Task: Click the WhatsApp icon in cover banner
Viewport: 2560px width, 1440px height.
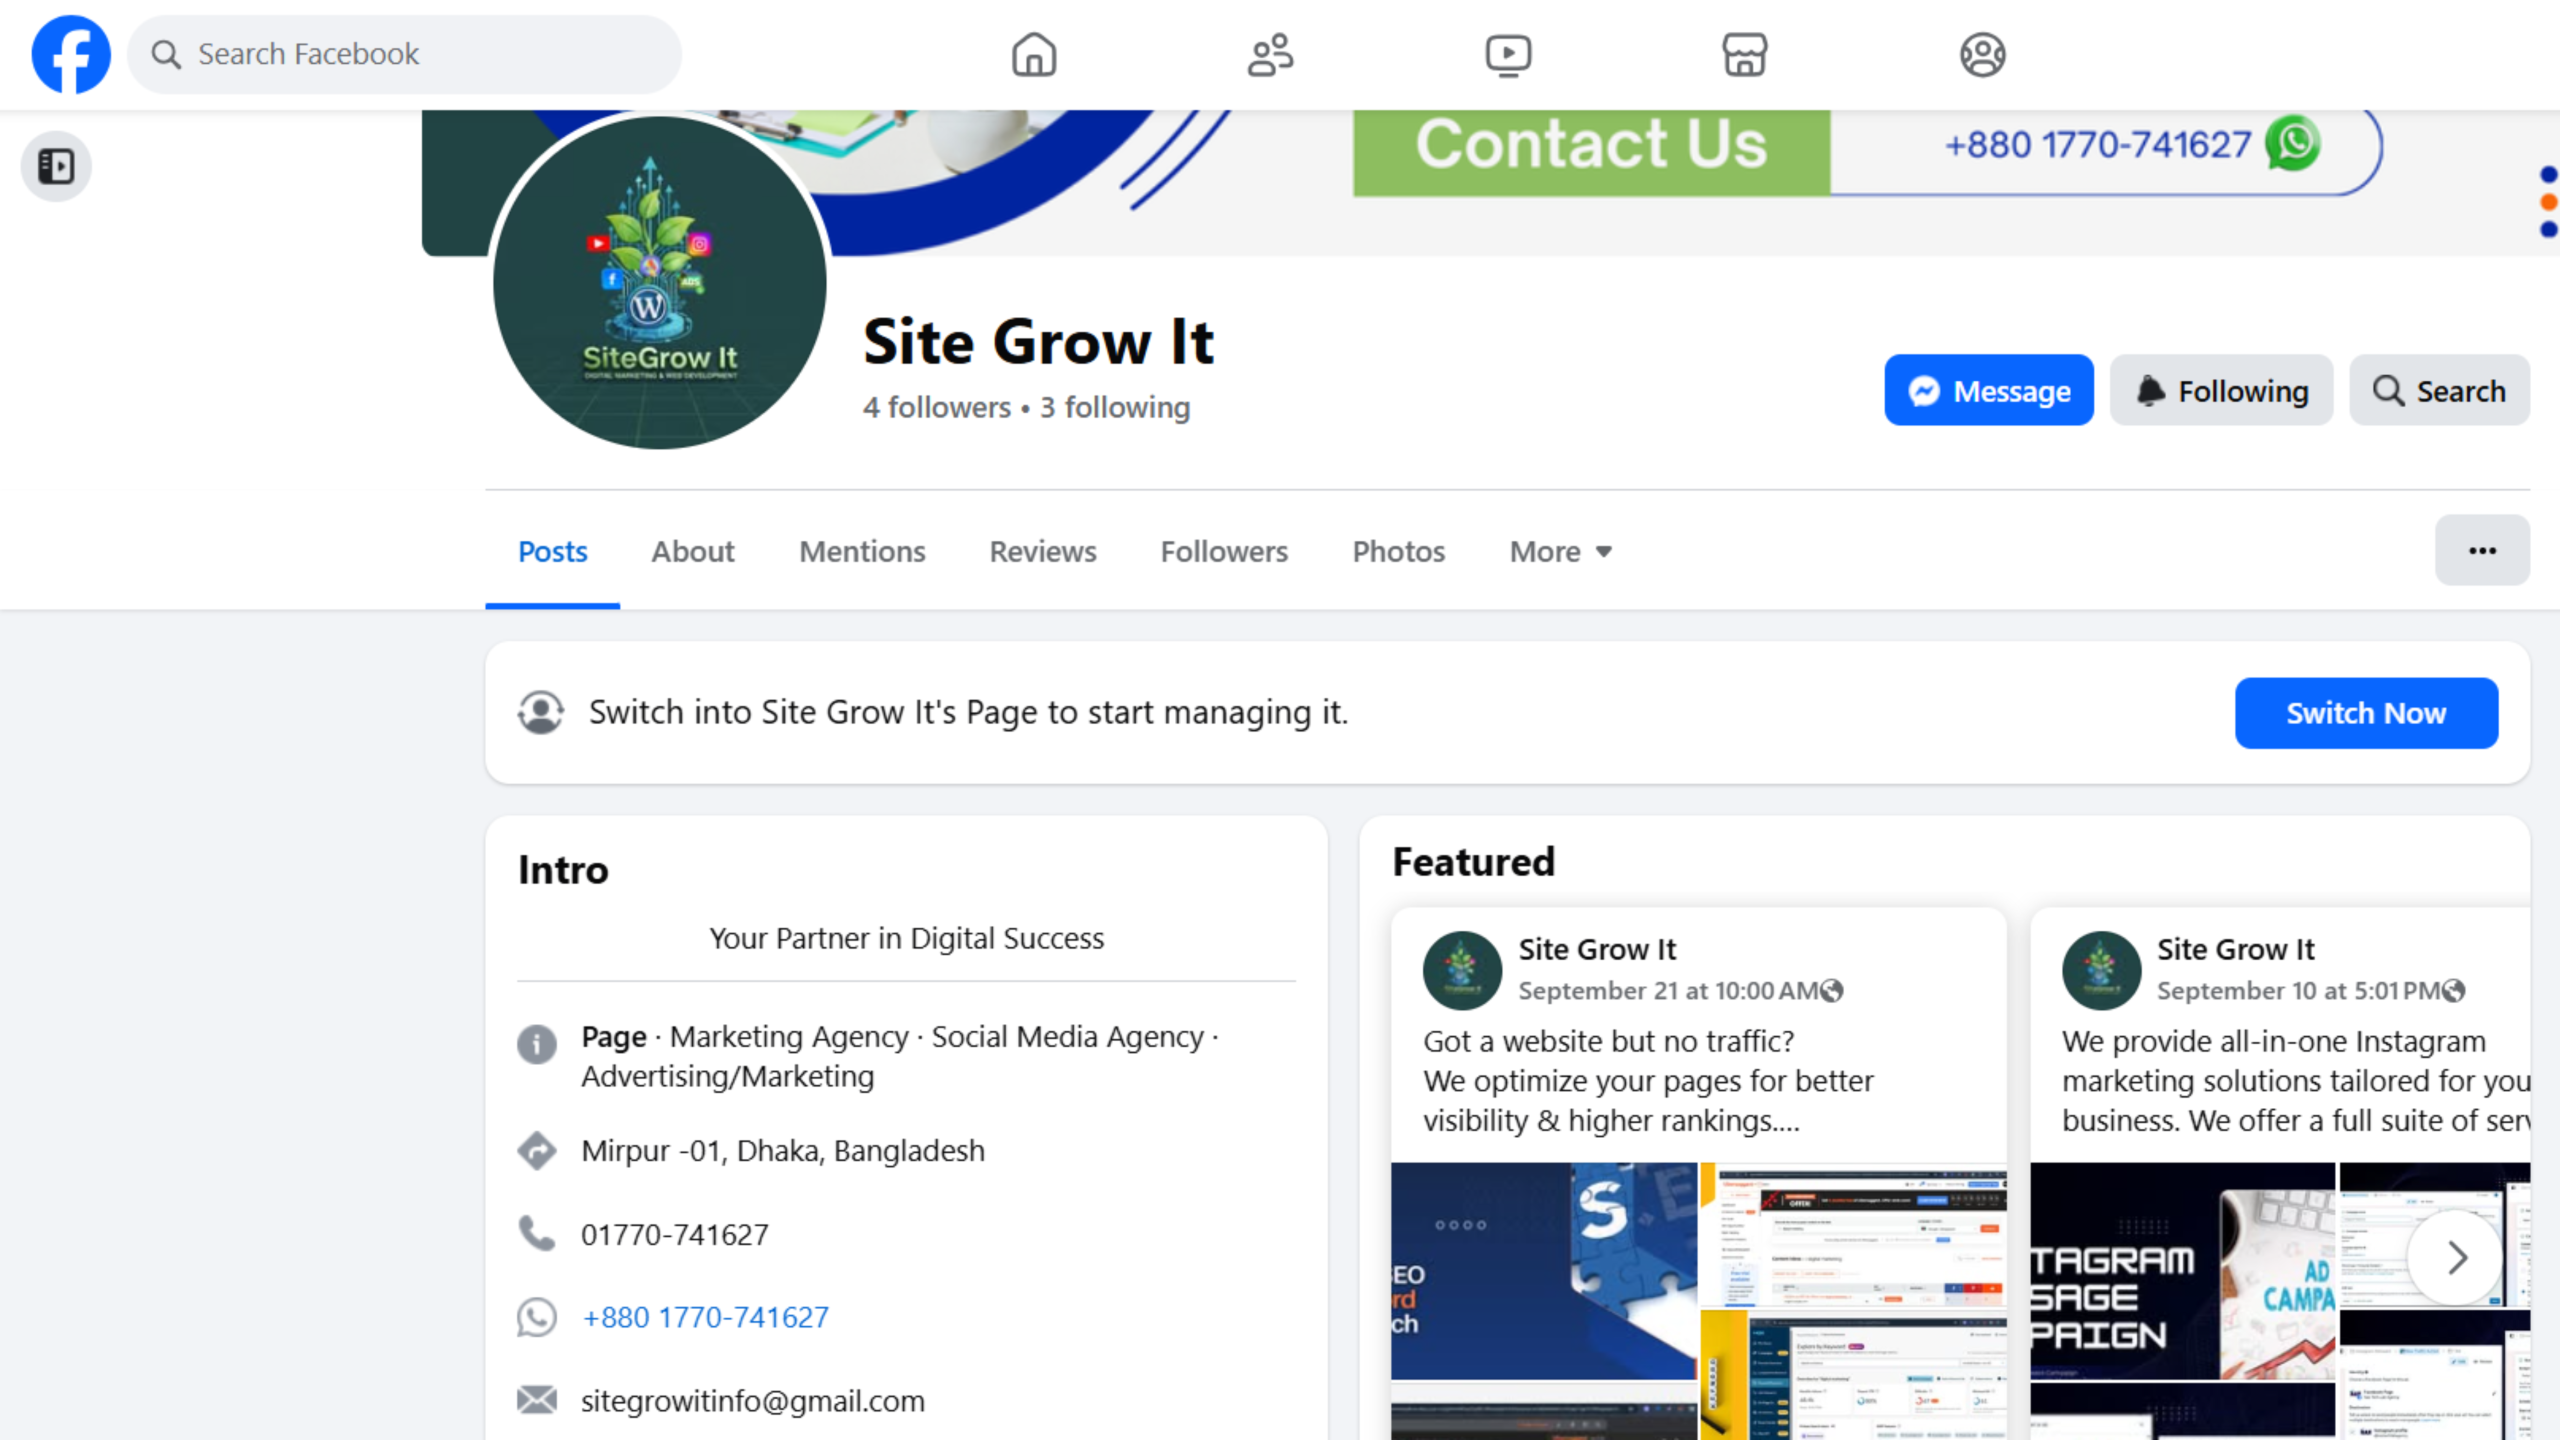Action: [x=2293, y=144]
